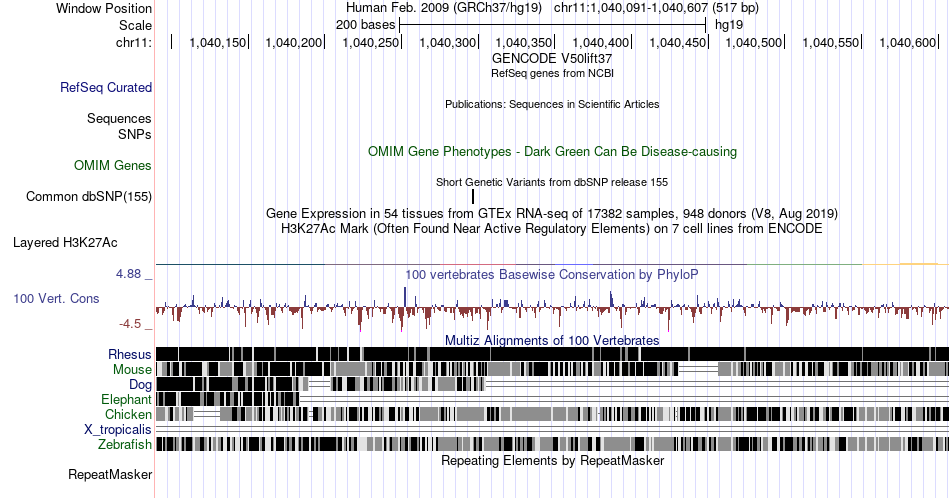Click Repeating Elements by RepeatMasker title
This screenshot has height=498, width=950.
point(553,460)
